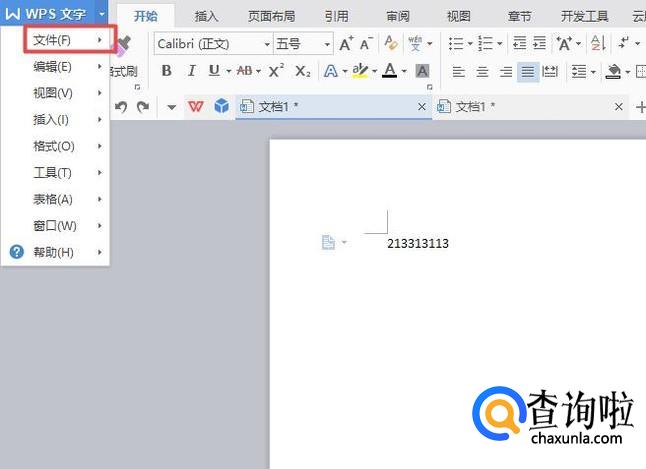Open the 工具(T) menu entry

pyautogui.click(x=56, y=173)
